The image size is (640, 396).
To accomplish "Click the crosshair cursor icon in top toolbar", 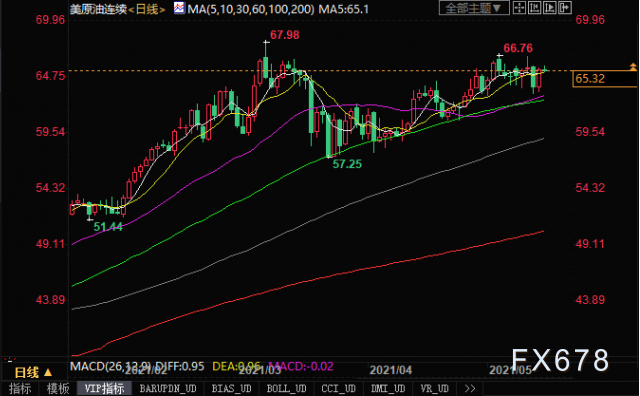I will (x=519, y=8).
